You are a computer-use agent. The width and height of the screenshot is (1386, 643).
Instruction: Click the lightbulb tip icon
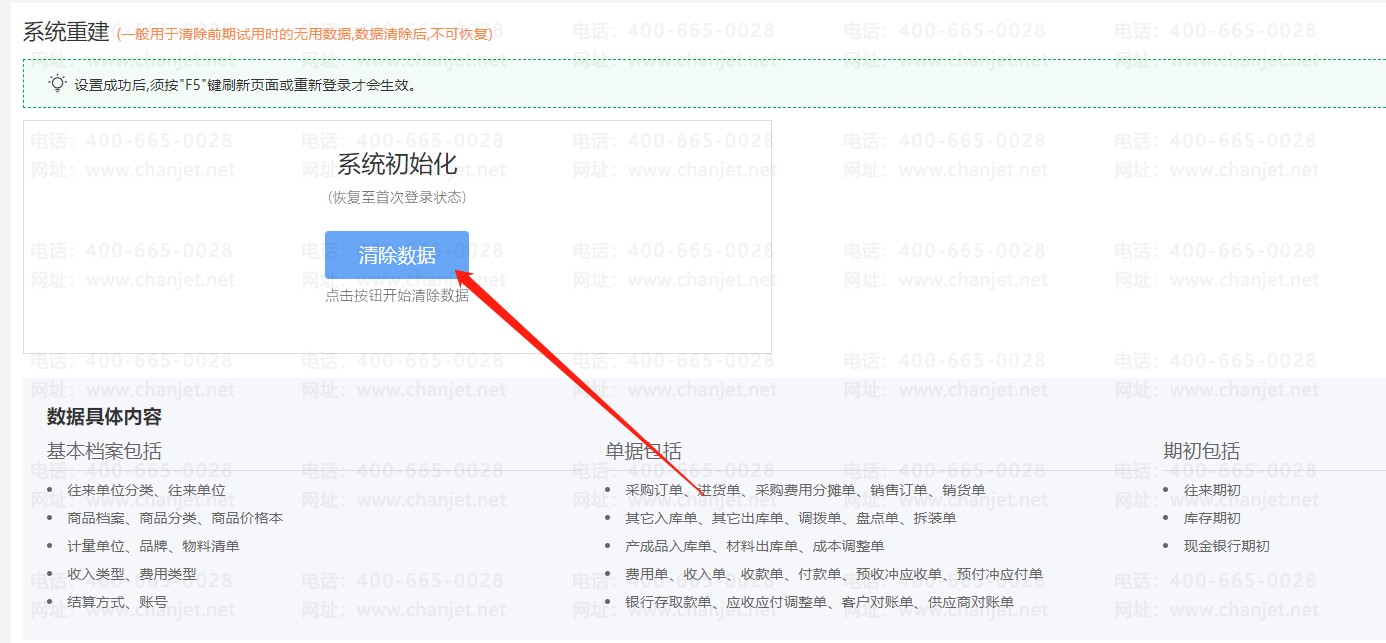tap(58, 84)
